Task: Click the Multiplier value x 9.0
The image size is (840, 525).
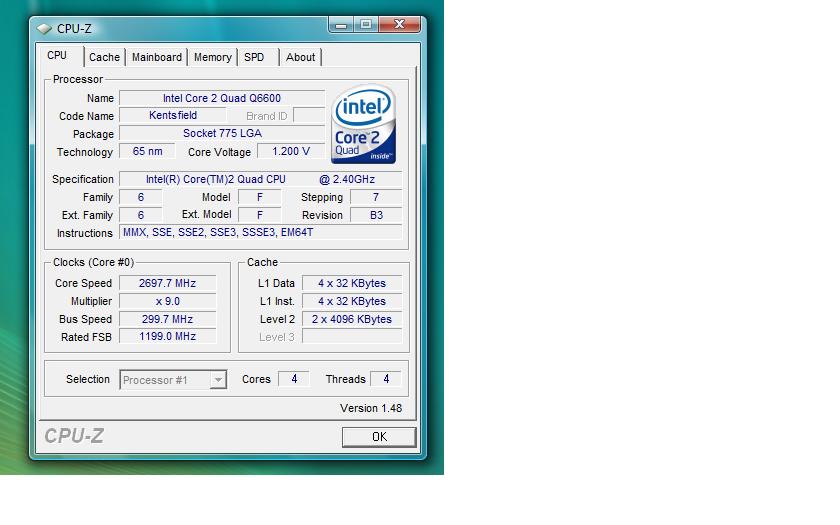Action: 167,301
